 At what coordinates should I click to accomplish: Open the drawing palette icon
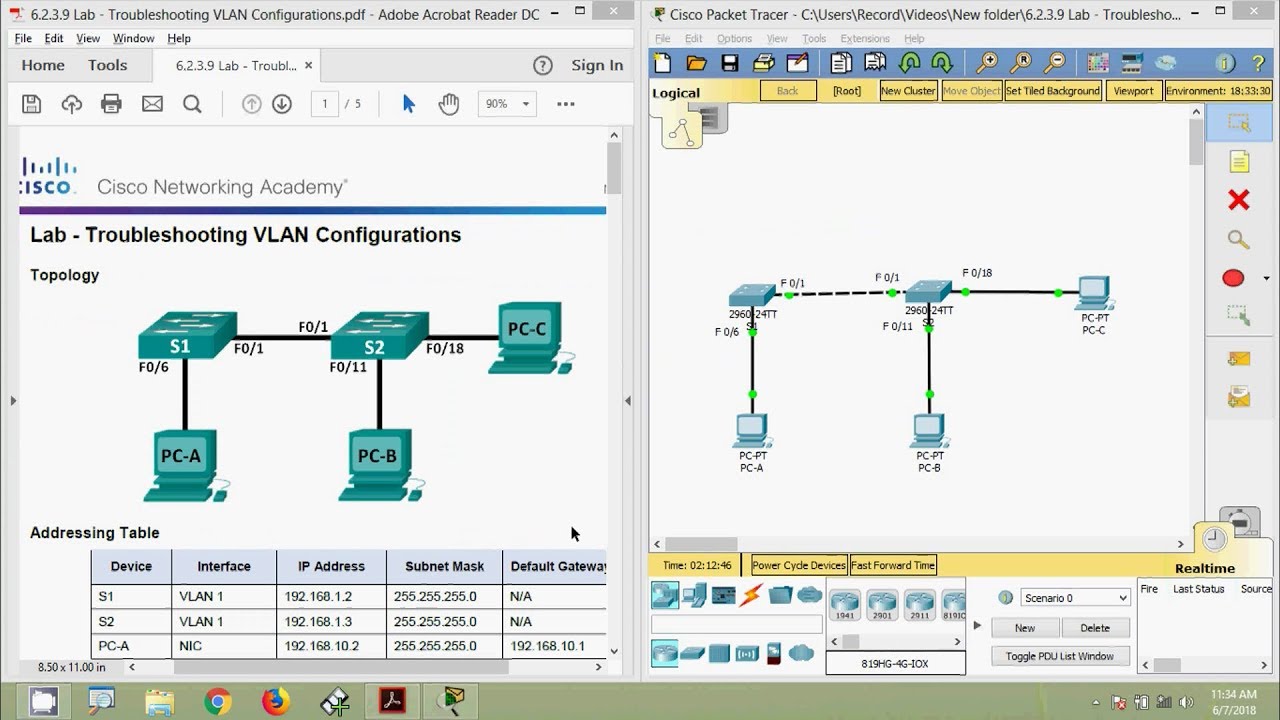pyautogui.click(x=1098, y=63)
